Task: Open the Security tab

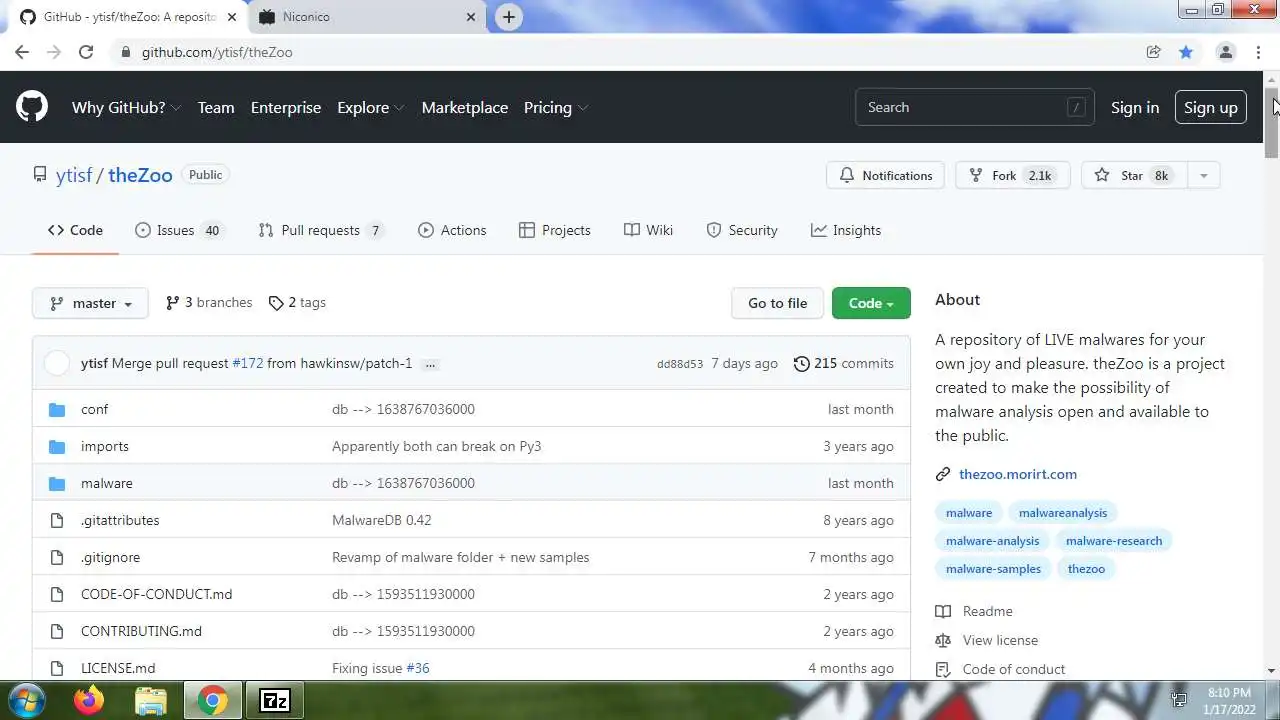Action: pyautogui.click(x=742, y=230)
